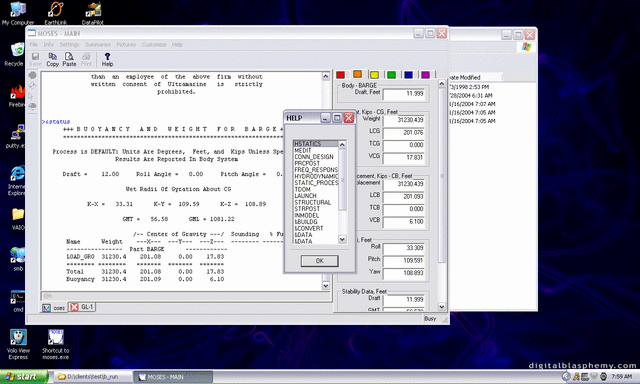This screenshot has width=640, height=384.
Task: Click the HELP list scroll-up arrow
Action: pos(342,144)
